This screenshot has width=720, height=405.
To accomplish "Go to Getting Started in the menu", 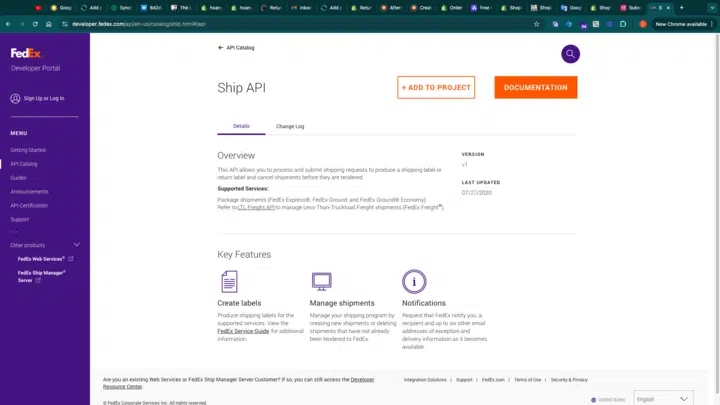I will click(x=28, y=150).
